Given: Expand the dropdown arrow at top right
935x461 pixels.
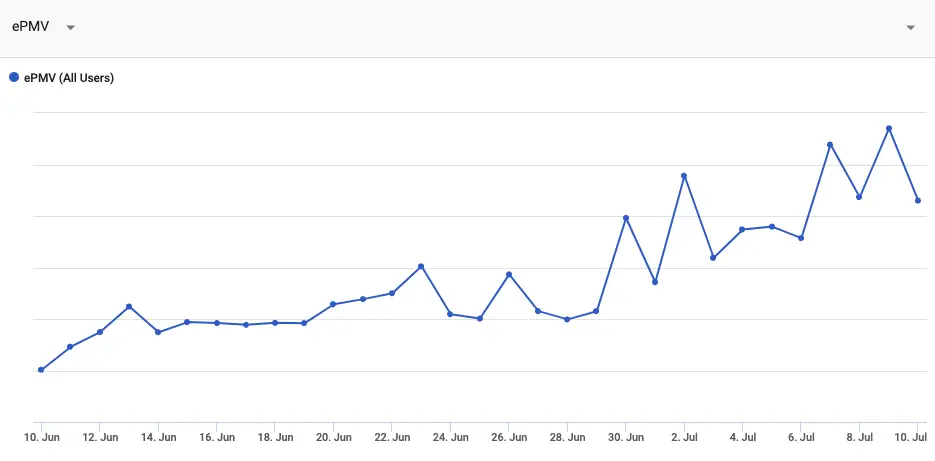Looking at the screenshot, I should tap(911, 27).
